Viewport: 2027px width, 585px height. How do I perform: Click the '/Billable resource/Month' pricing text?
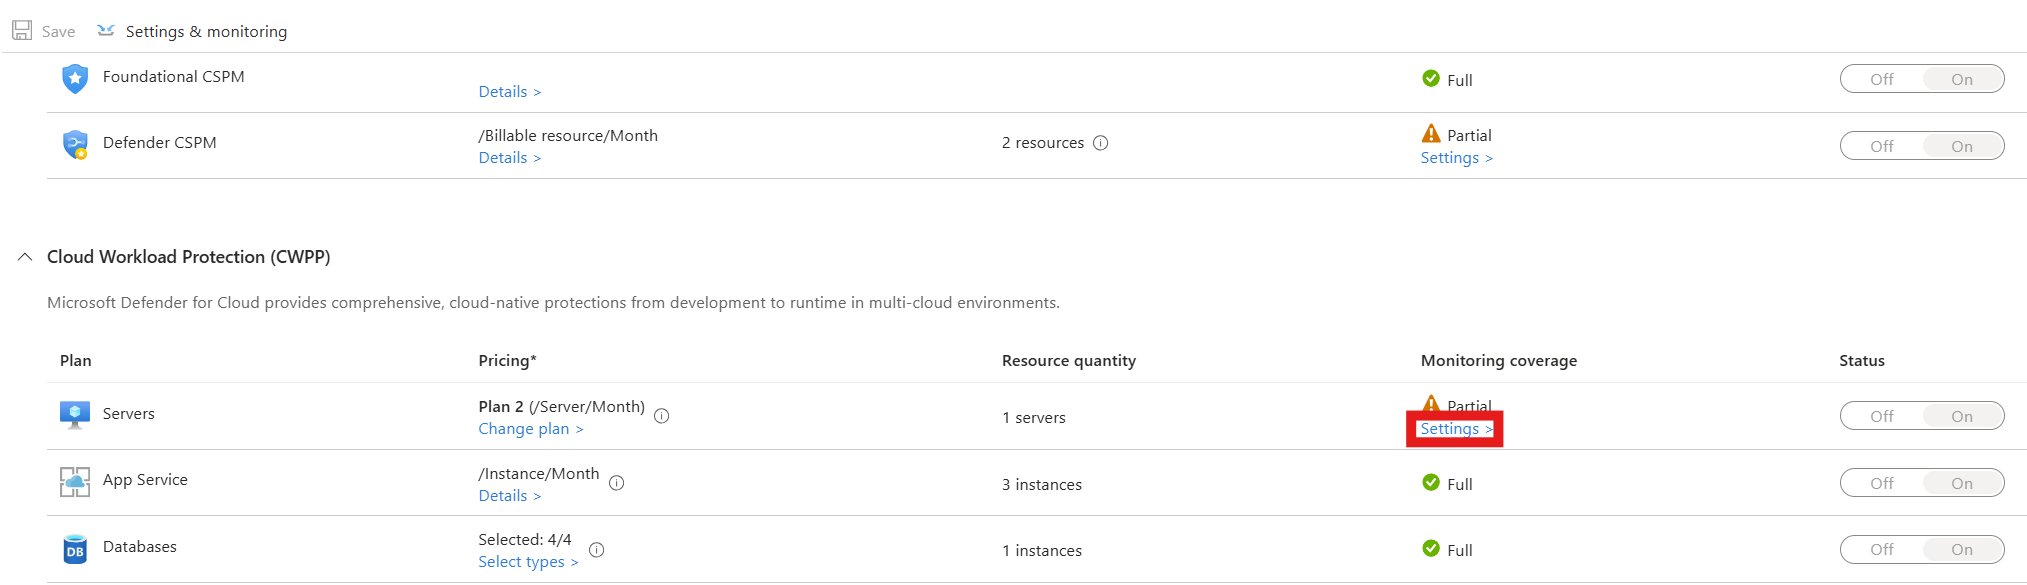tap(567, 136)
